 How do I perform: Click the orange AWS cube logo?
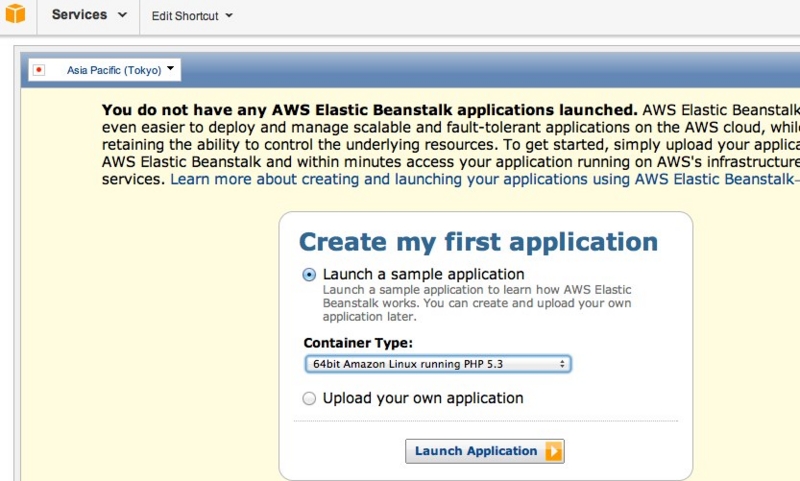[15, 14]
